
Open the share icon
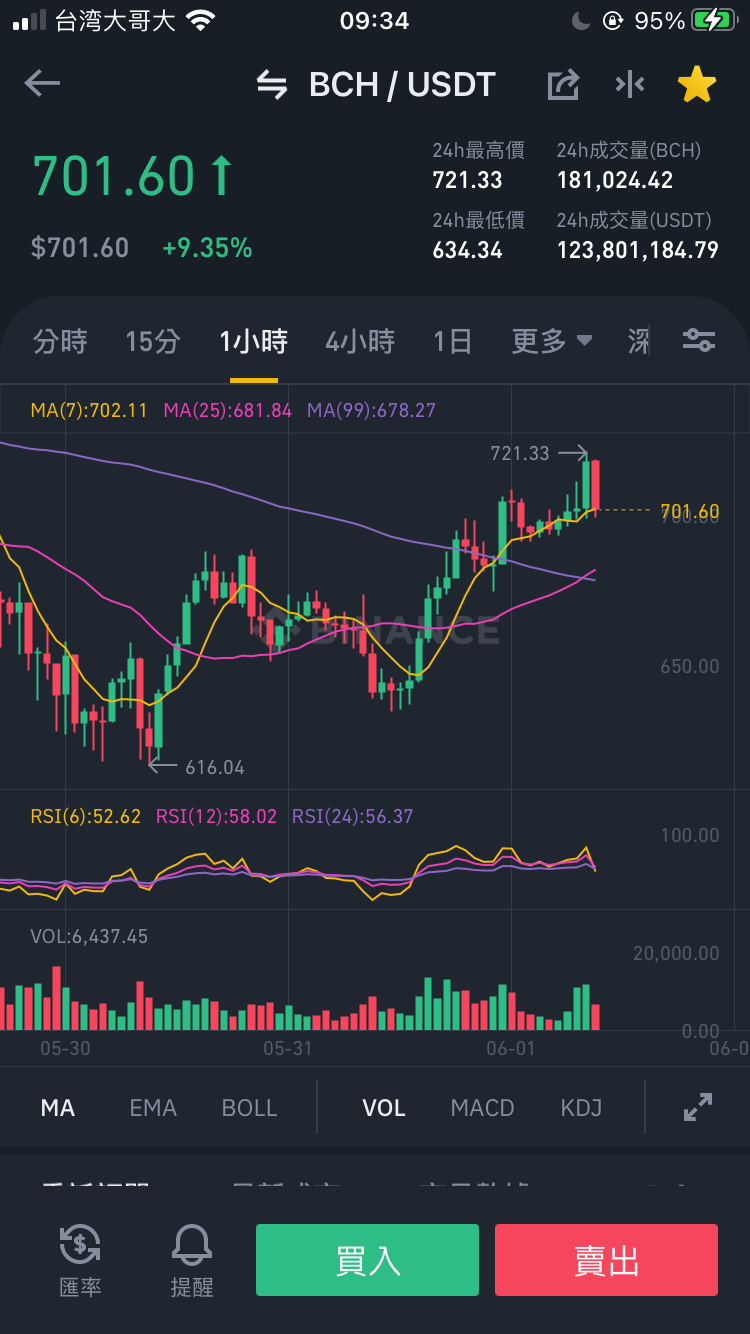point(563,85)
